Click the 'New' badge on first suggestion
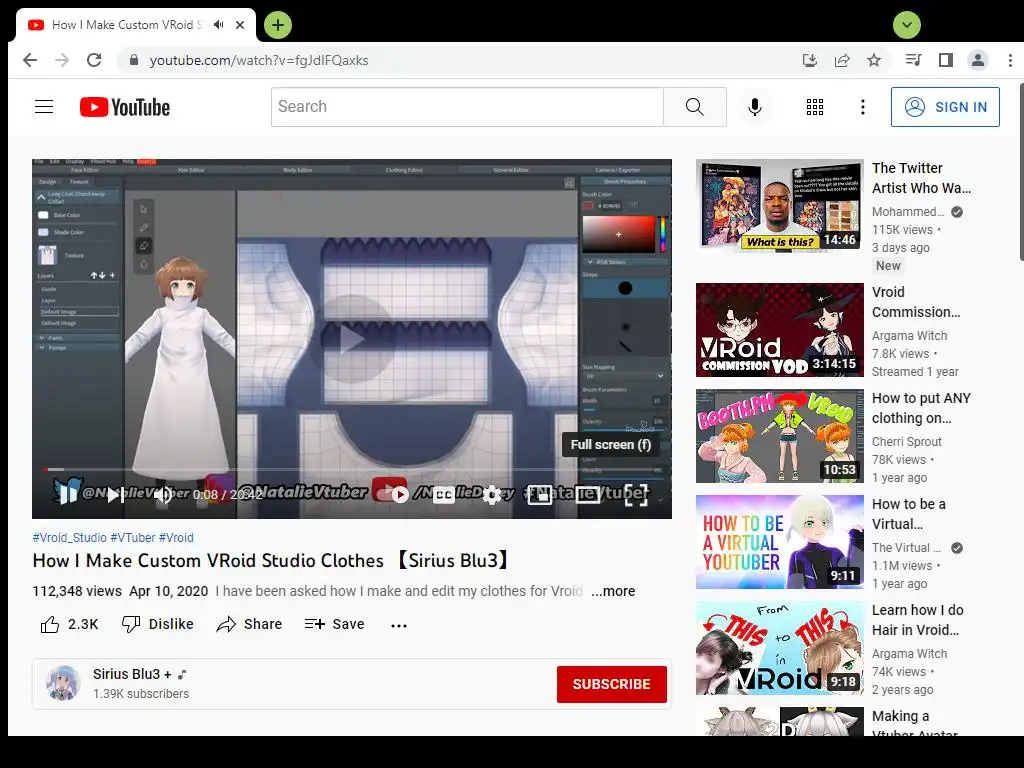 click(x=888, y=266)
